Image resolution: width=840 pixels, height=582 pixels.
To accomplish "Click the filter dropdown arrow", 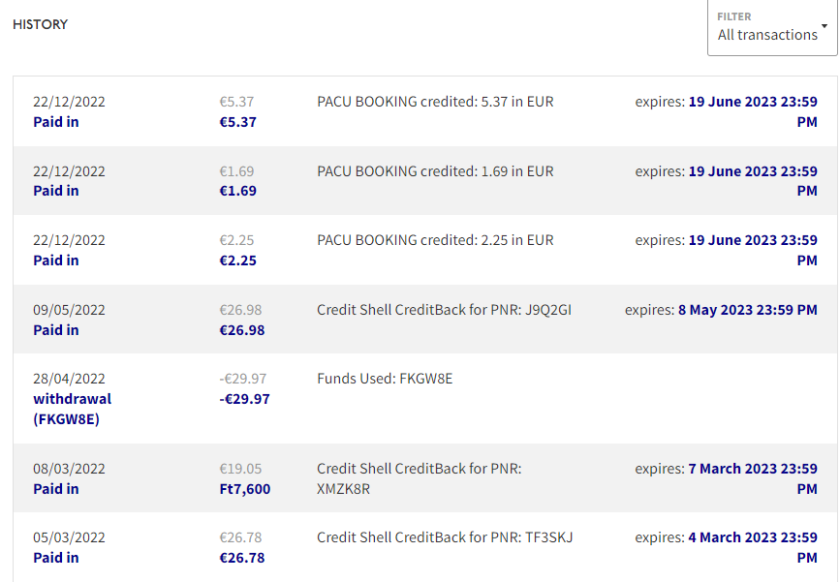I will point(824,26).
